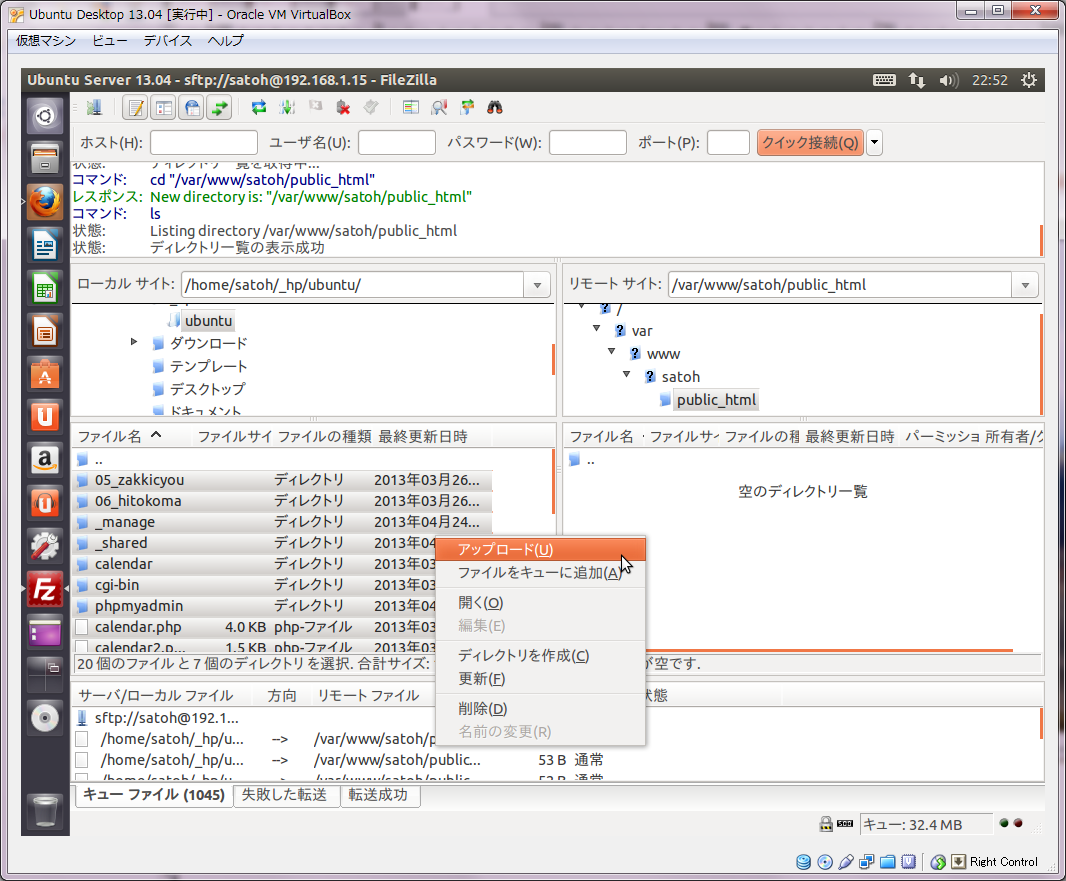Open System Settings from the launcher

coord(45,546)
